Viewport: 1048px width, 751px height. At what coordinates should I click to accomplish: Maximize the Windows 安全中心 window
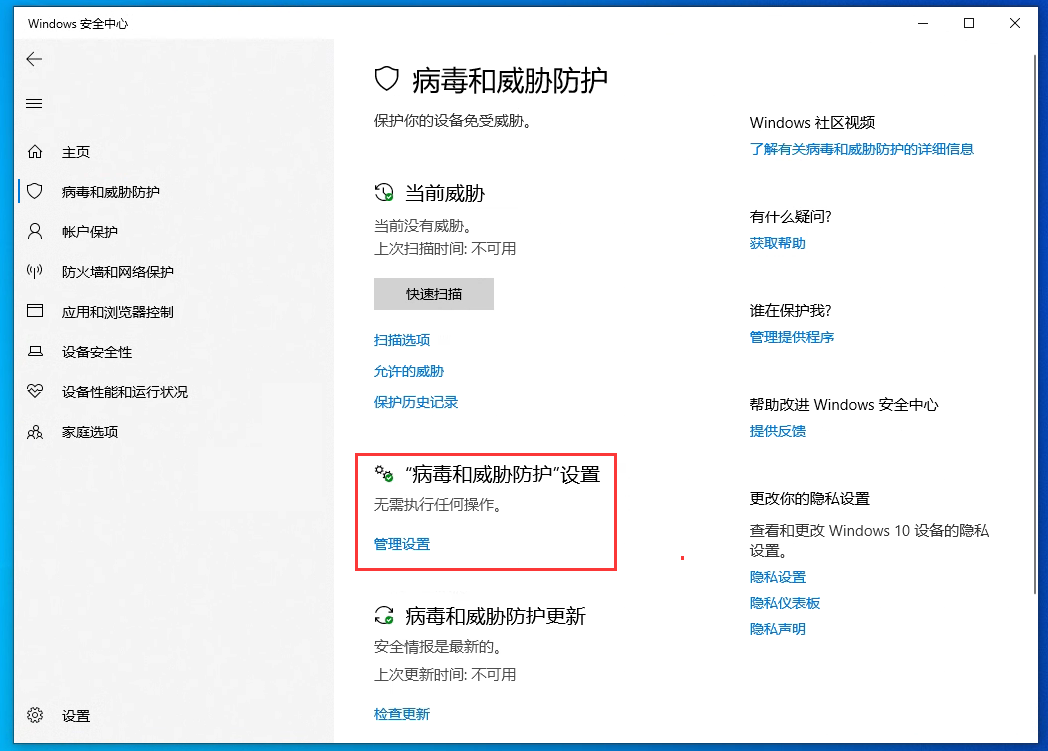point(968,23)
